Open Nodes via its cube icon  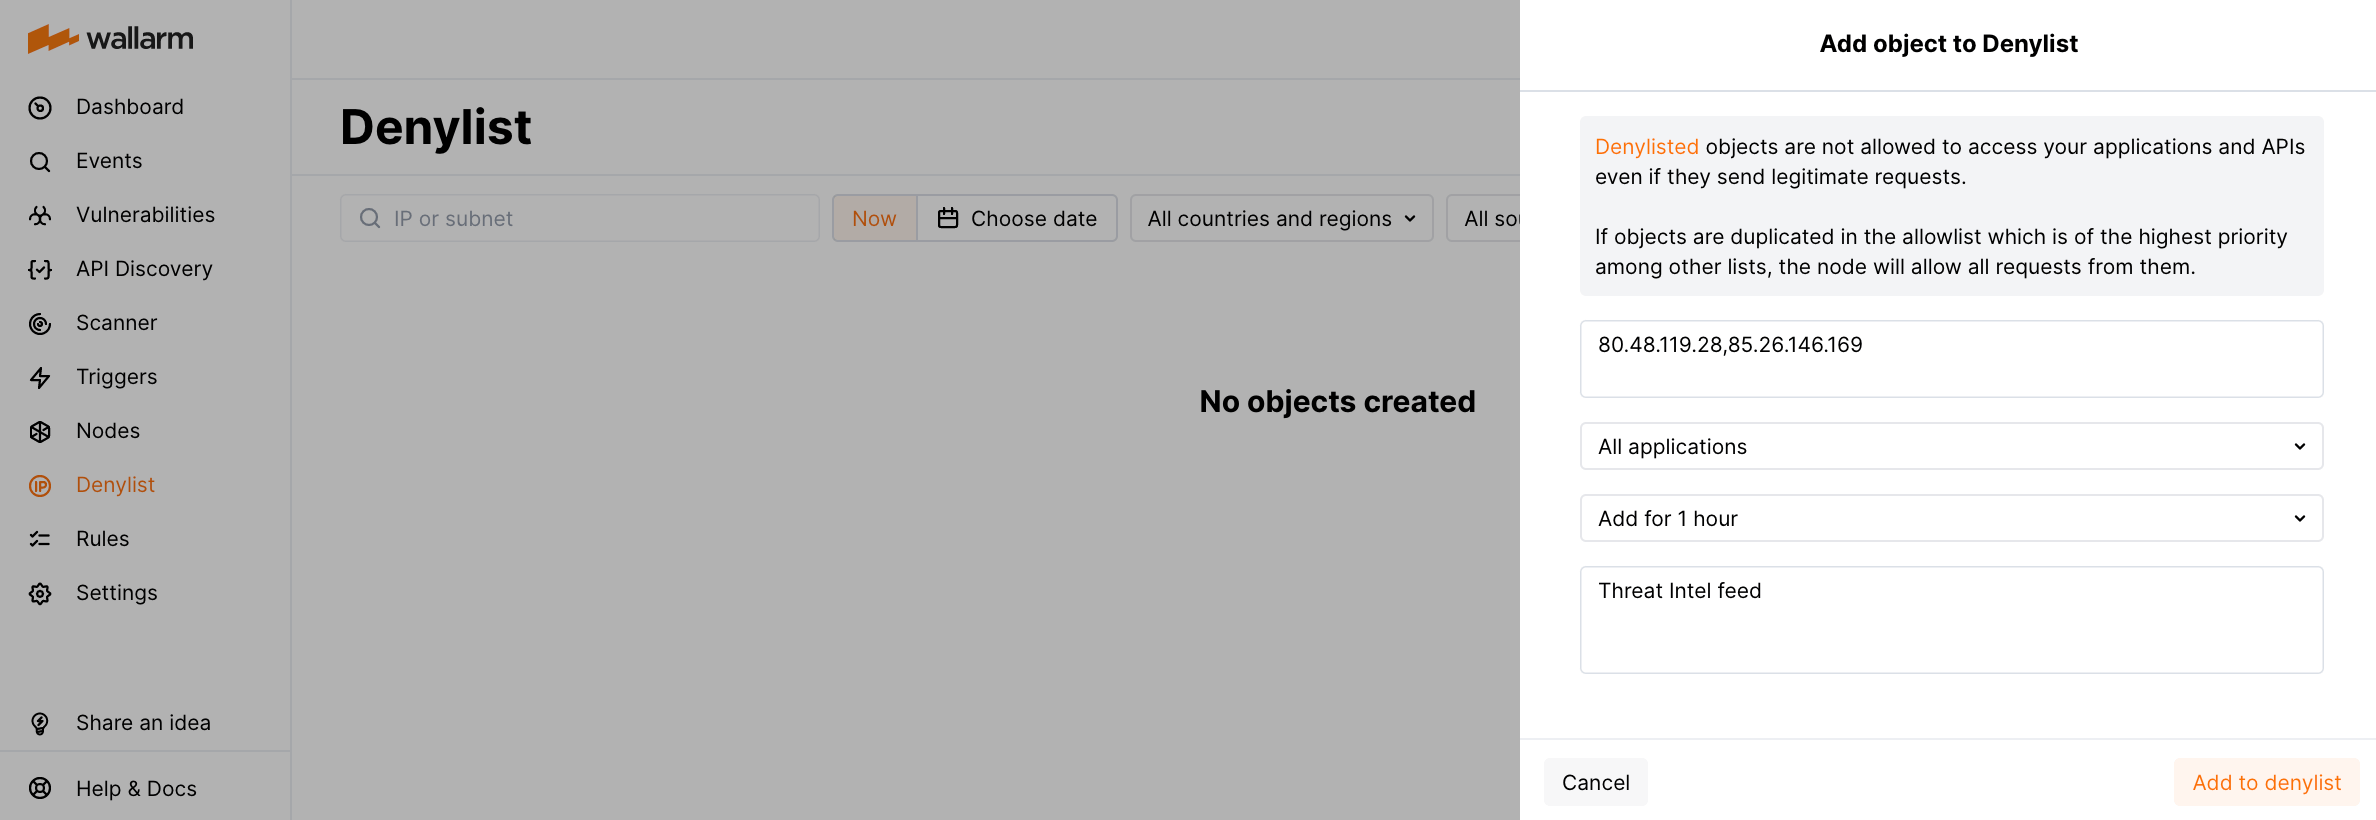[40, 432]
